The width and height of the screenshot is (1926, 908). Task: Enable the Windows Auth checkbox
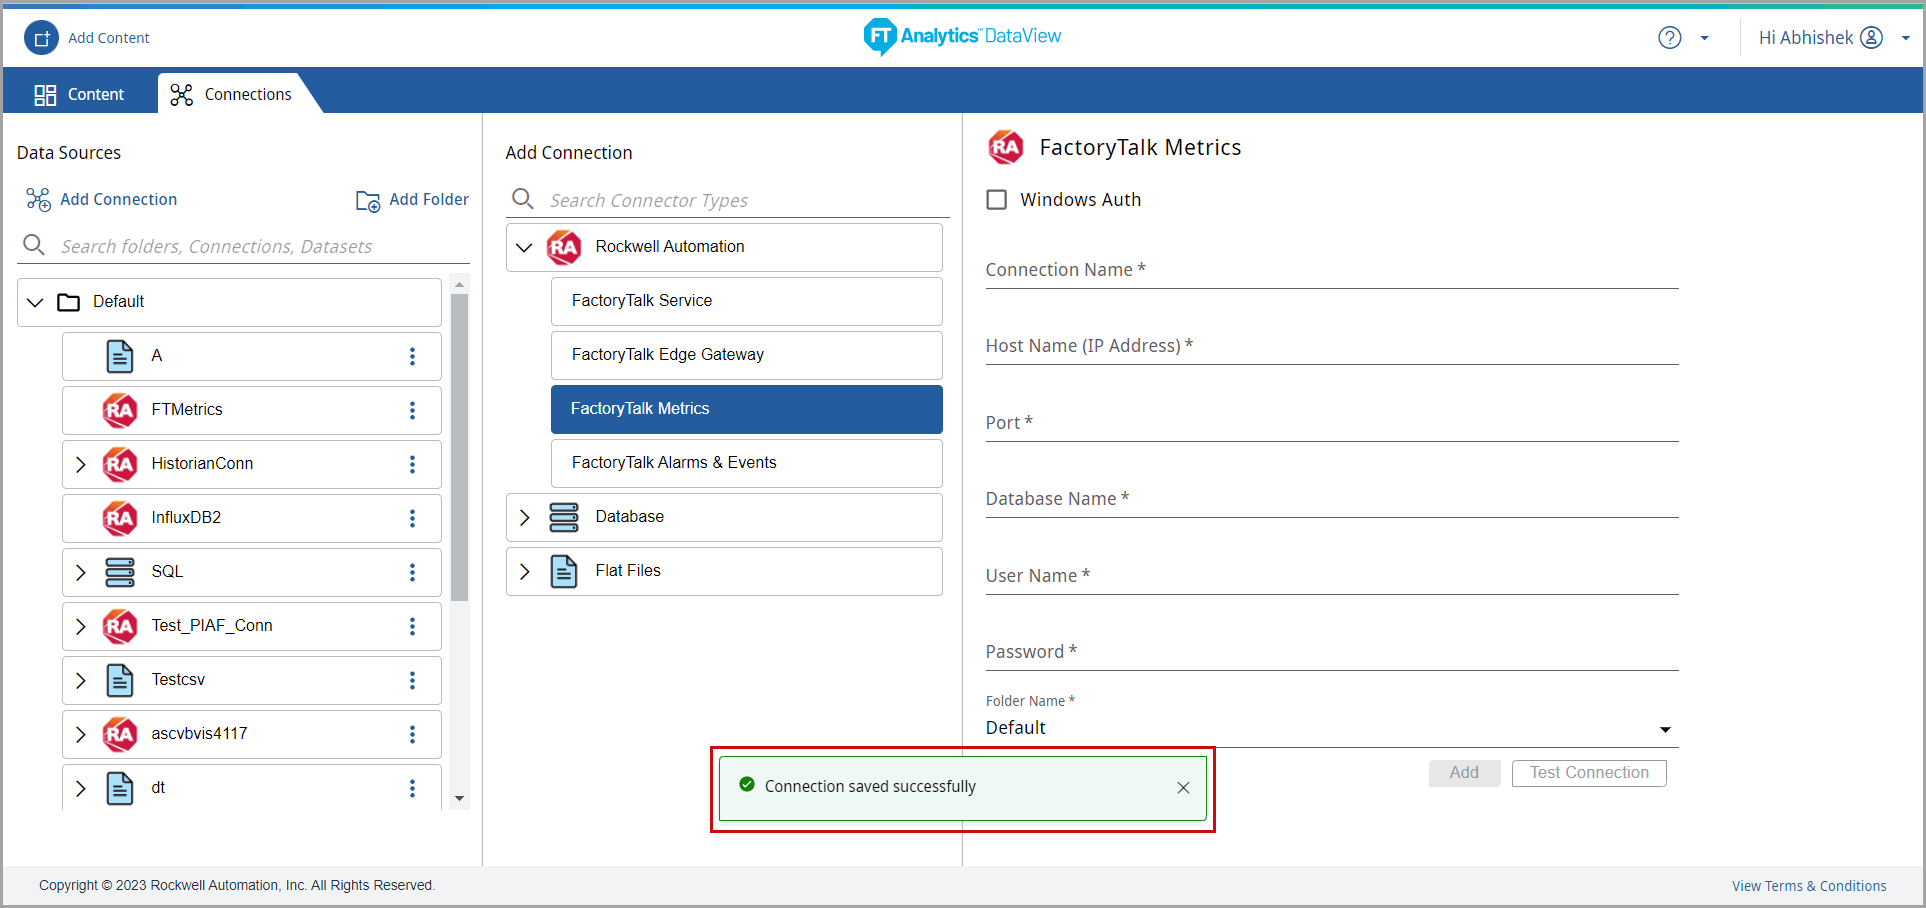[997, 200]
